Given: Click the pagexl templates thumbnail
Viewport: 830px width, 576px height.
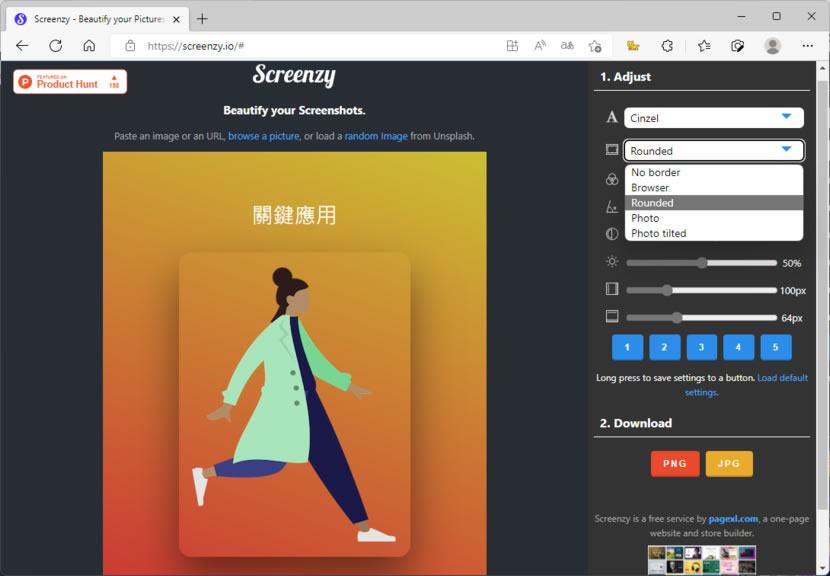Looking at the screenshot, I should point(702,561).
